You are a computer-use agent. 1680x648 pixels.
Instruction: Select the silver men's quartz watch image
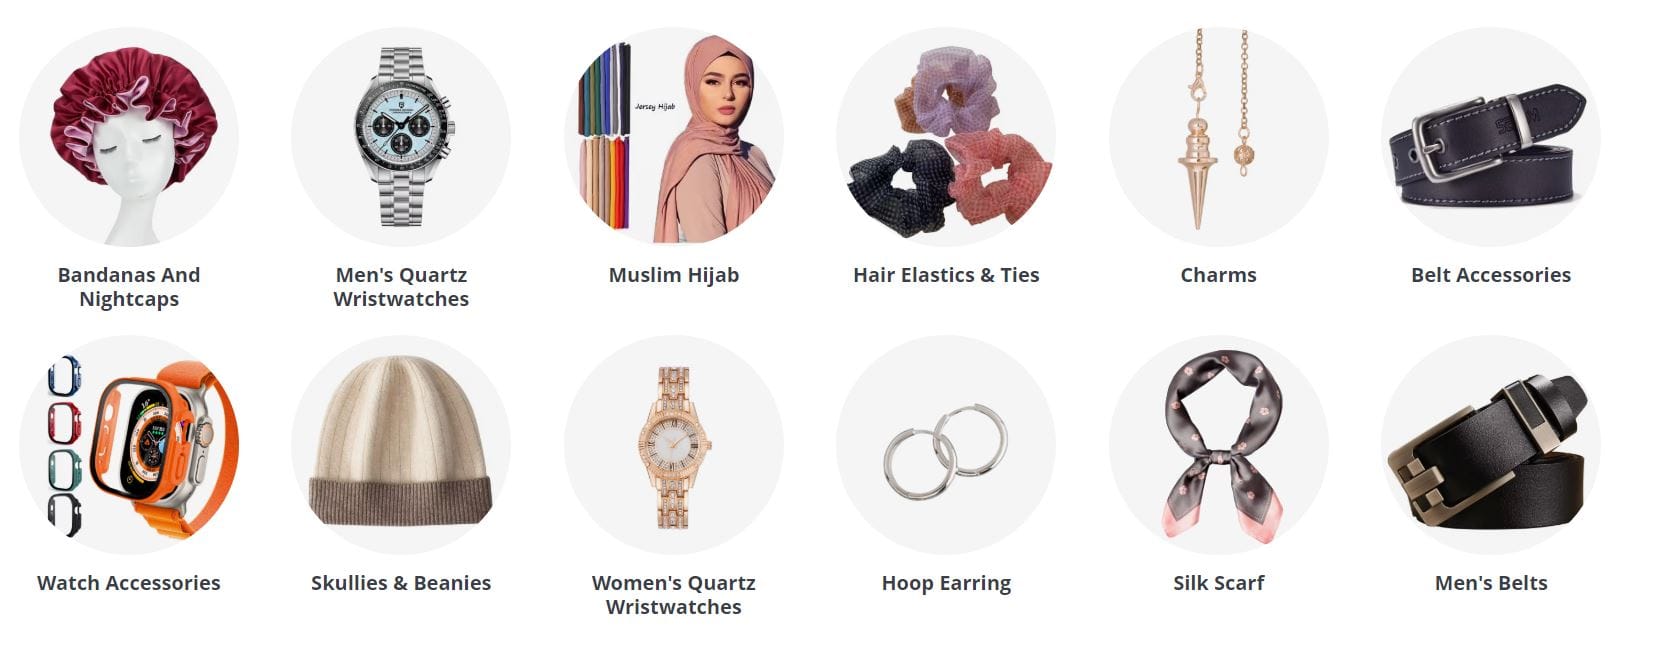pyautogui.click(x=401, y=137)
